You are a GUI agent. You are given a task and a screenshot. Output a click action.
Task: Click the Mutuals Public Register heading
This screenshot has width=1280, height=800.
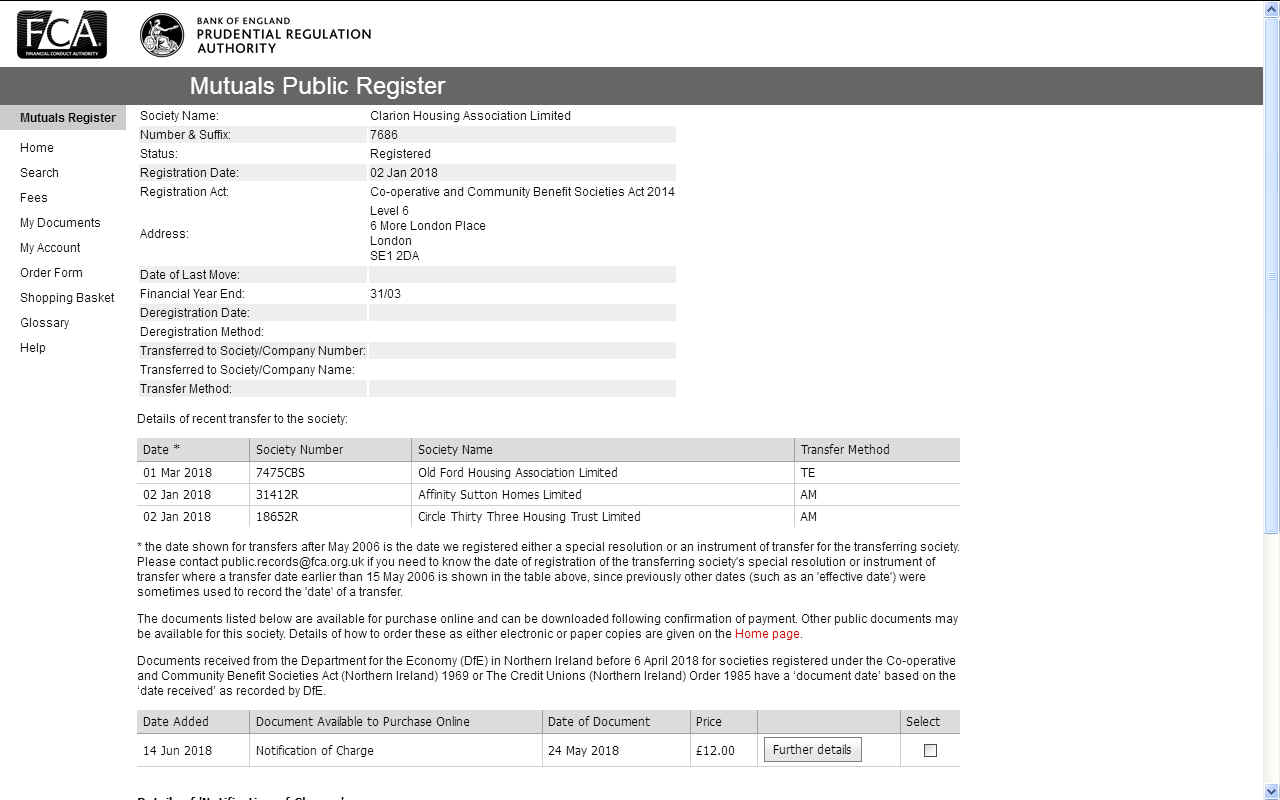pyautogui.click(x=317, y=86)
